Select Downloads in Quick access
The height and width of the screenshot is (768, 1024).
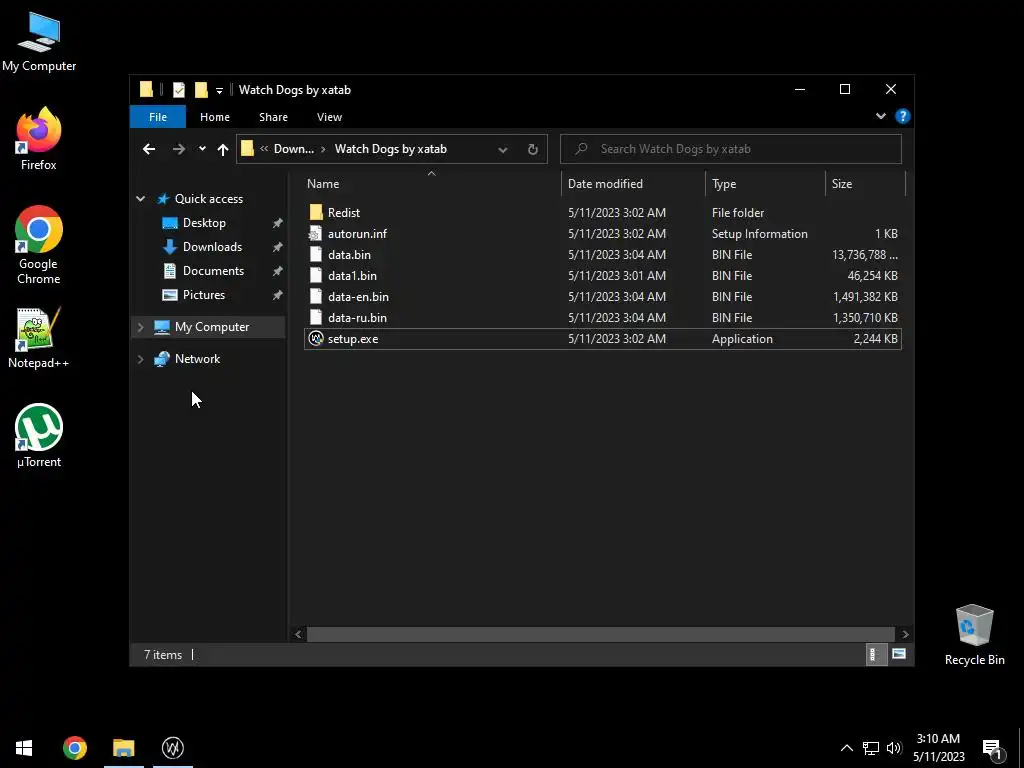212,247
